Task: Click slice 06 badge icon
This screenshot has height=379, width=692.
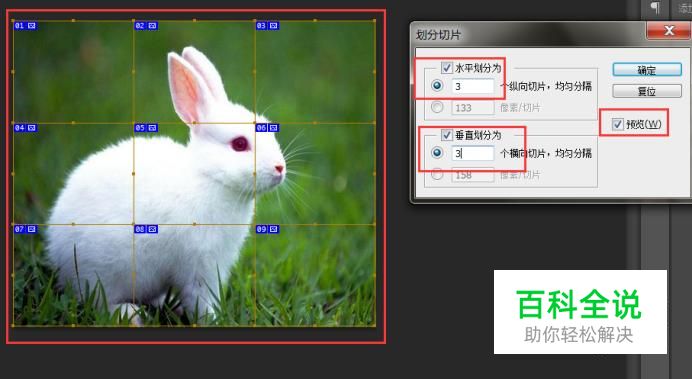Action: pyautogui.click(x=274, y=128)
